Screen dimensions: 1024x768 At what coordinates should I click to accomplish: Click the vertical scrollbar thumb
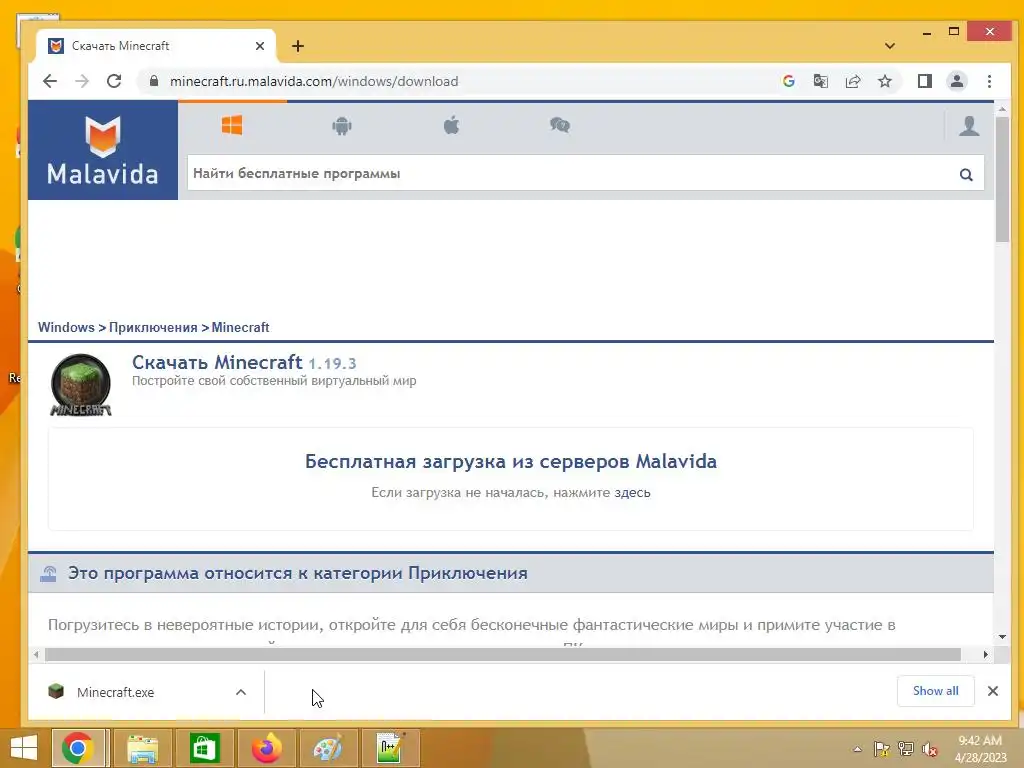click(x=1002, y=180)
